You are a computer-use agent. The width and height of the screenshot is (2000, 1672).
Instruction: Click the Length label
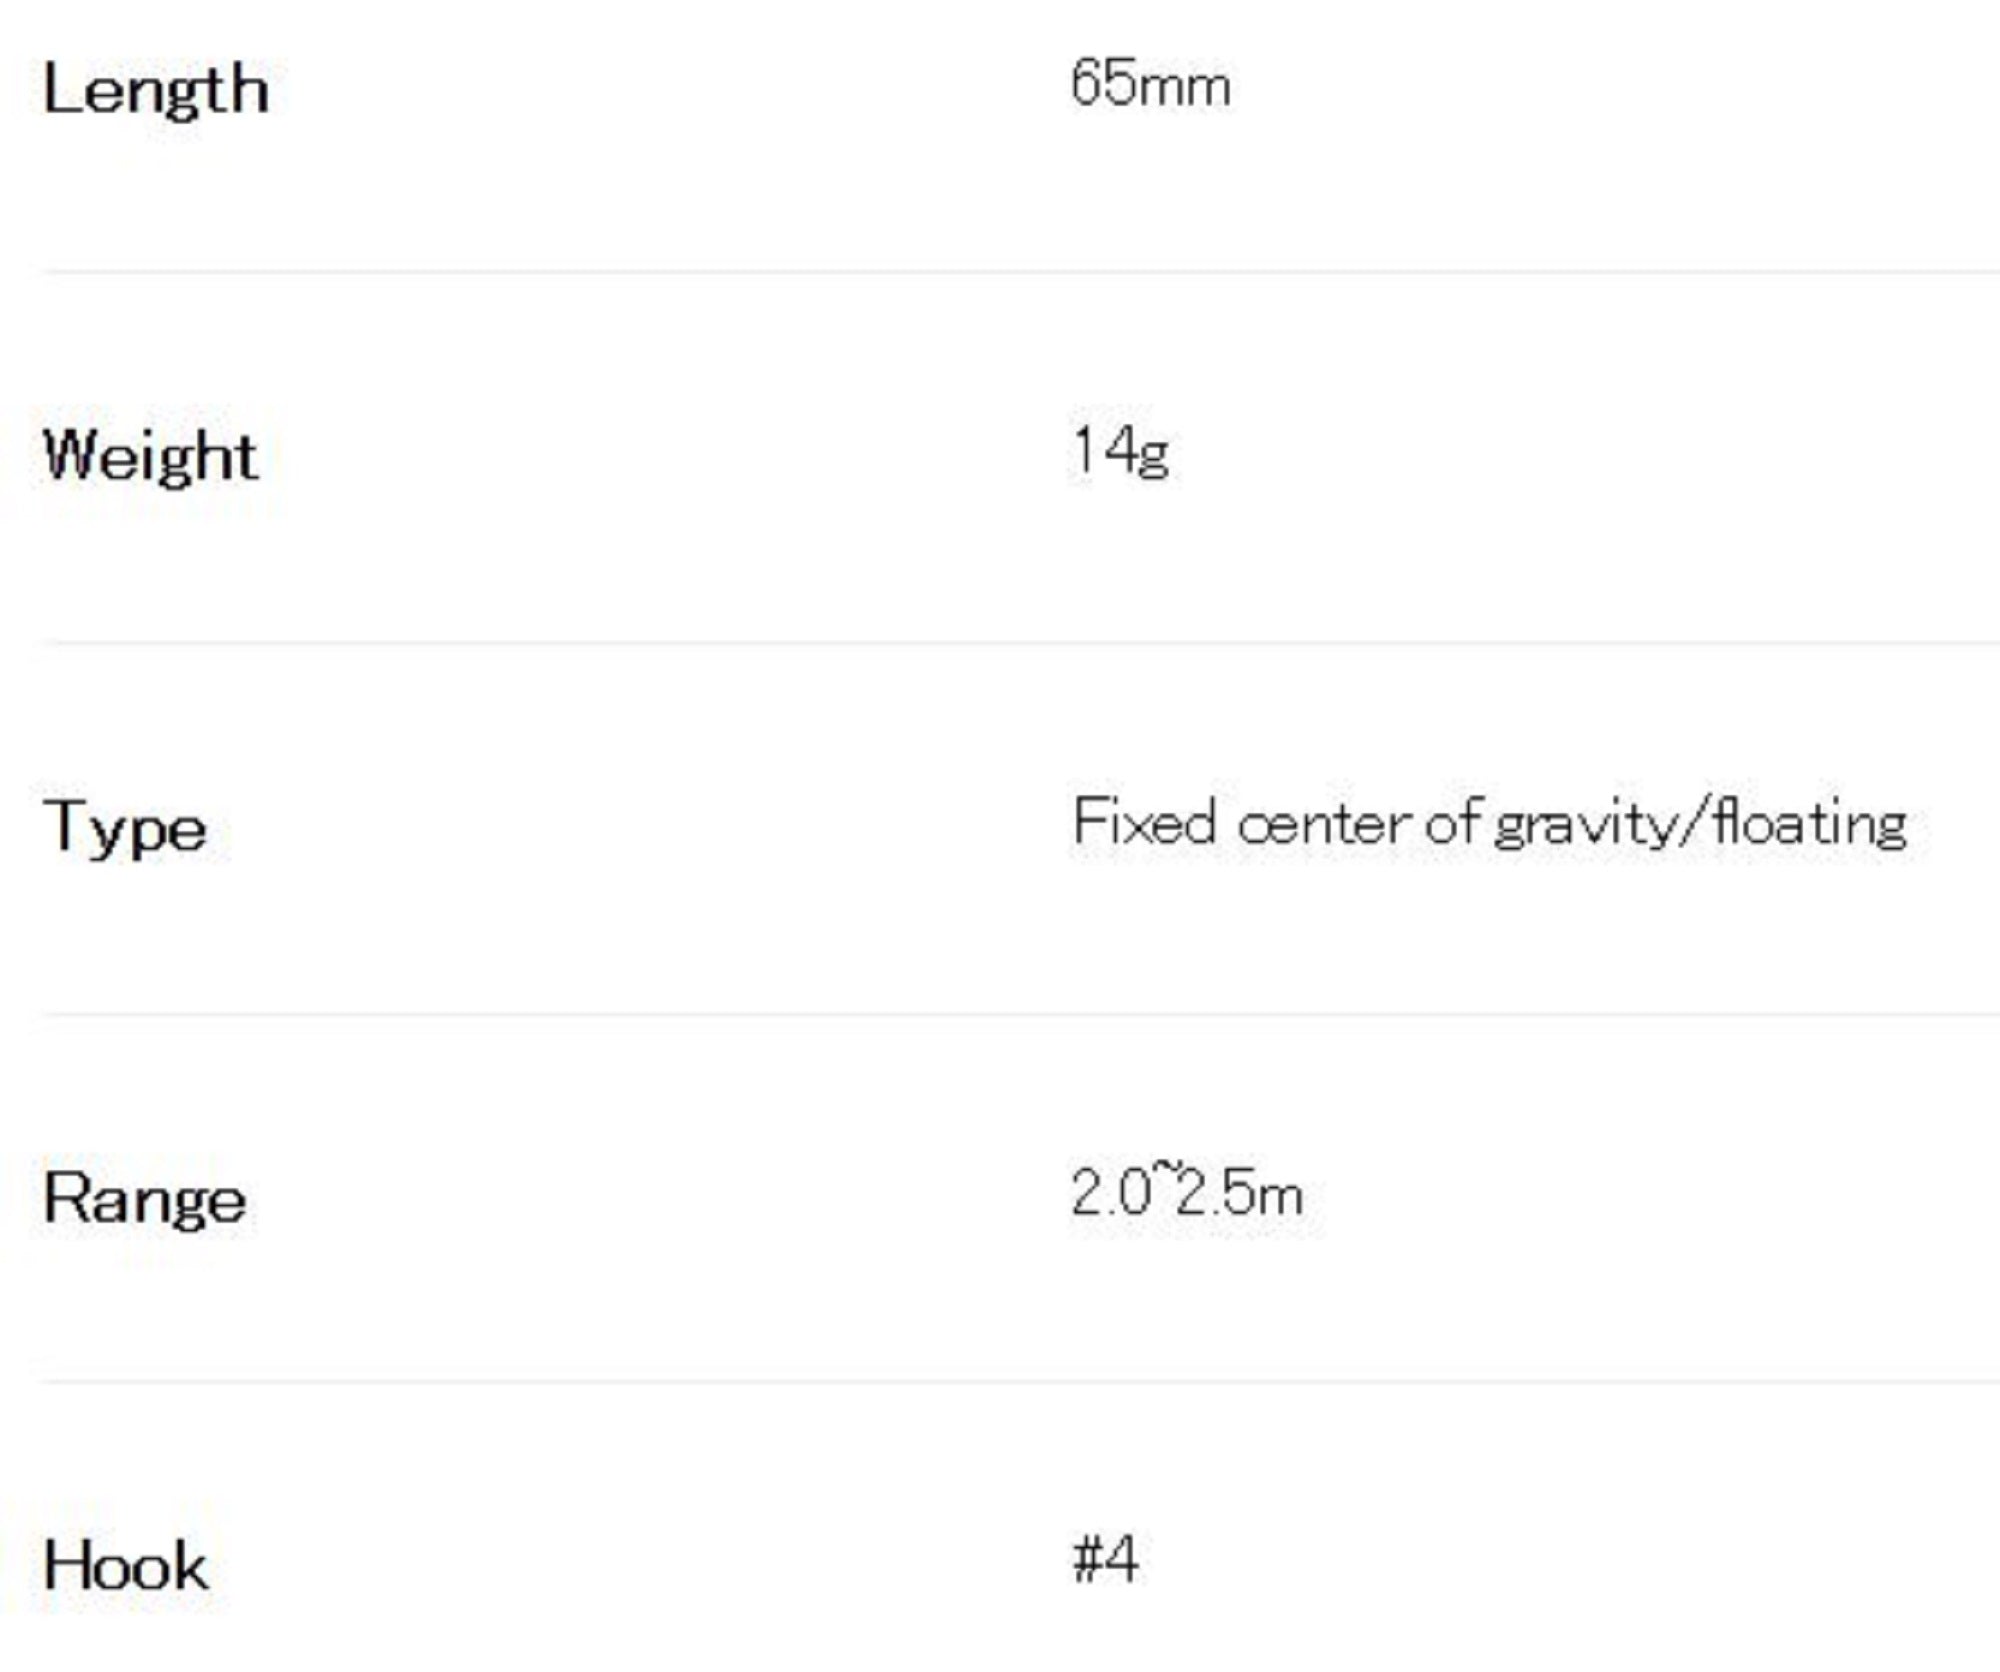tap(156, 90)
